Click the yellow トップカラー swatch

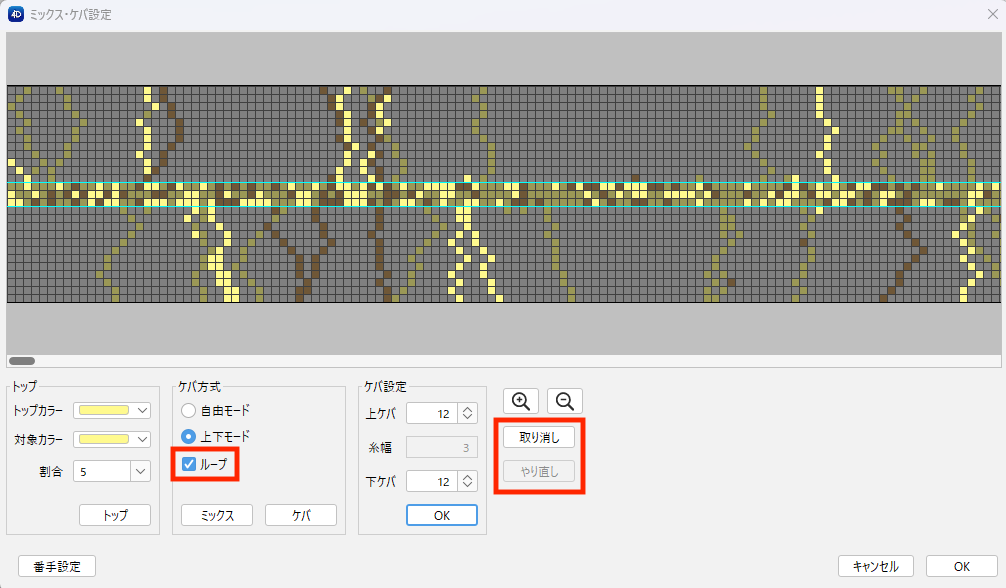pyautogui.click(x=104, y=410)
